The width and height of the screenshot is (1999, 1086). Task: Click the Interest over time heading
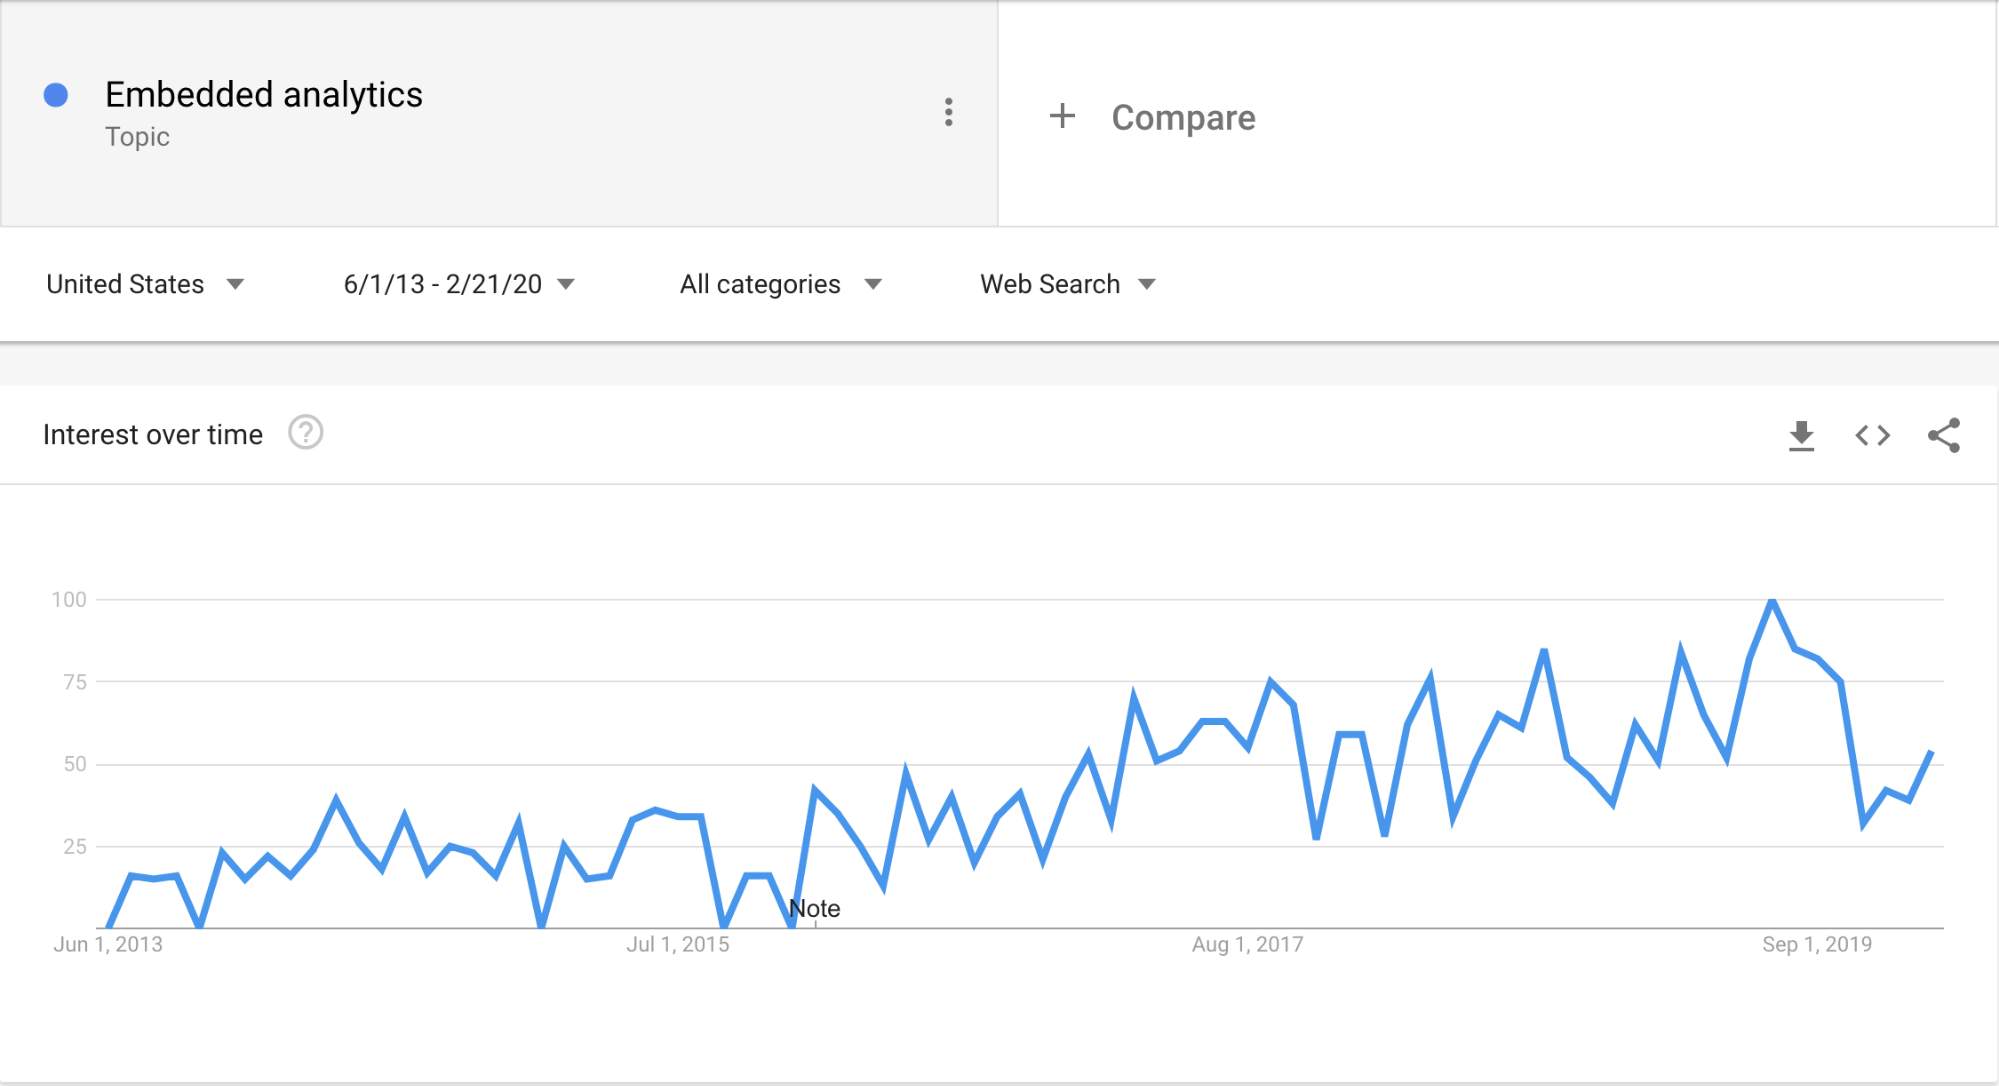(x=153, y=435)
